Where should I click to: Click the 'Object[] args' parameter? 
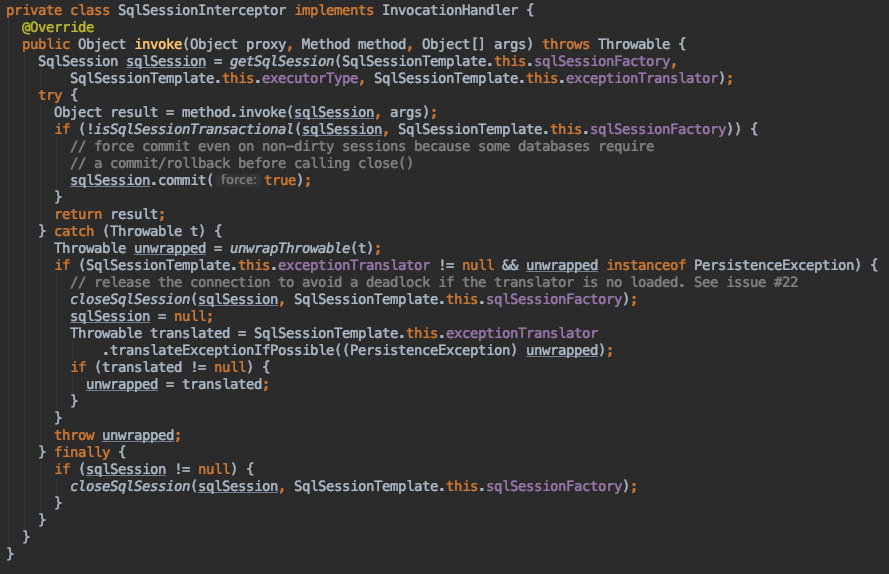(x=474, y=44)
